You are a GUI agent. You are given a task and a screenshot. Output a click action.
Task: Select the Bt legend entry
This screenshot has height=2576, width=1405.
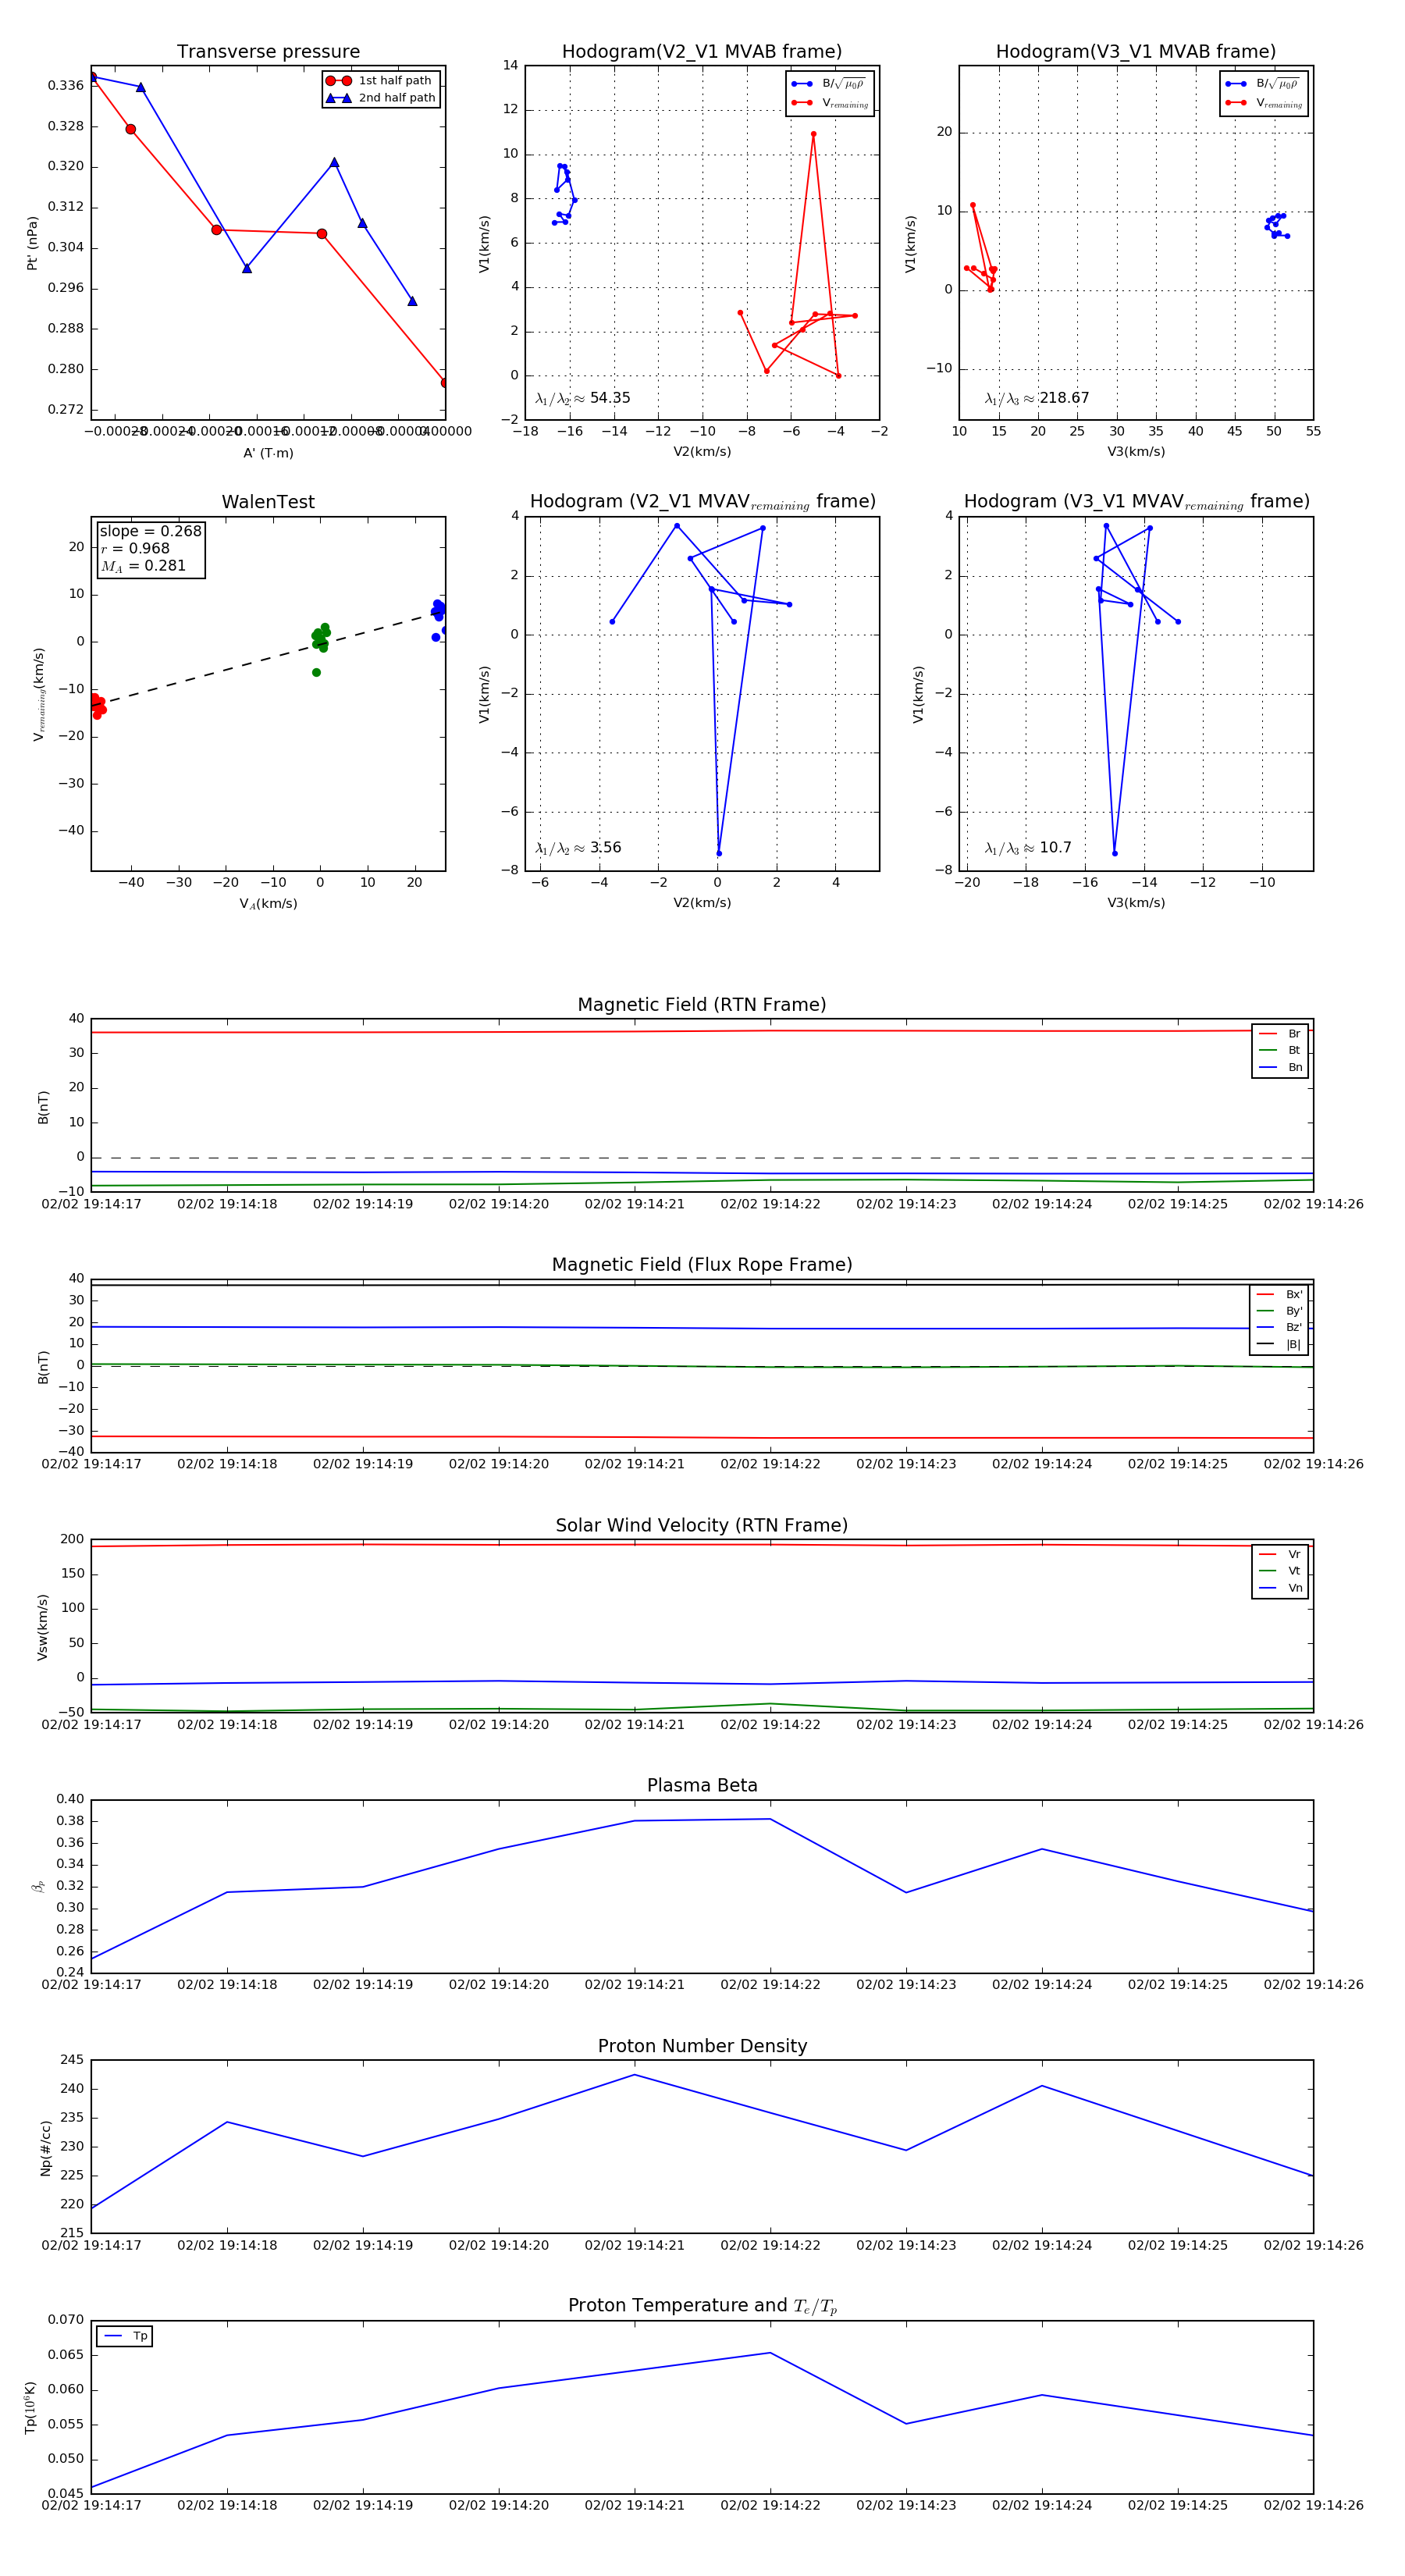pyautogui.click(x=1280, y=1050)
